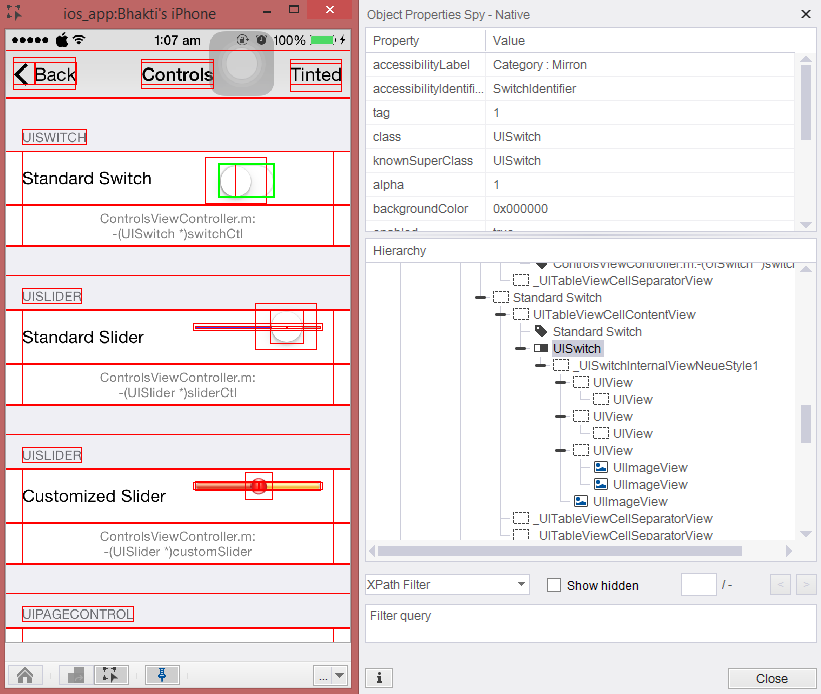Screen dimensions: 821x694
Task: Go to the previous filter match
Action: tap(781, 585)
